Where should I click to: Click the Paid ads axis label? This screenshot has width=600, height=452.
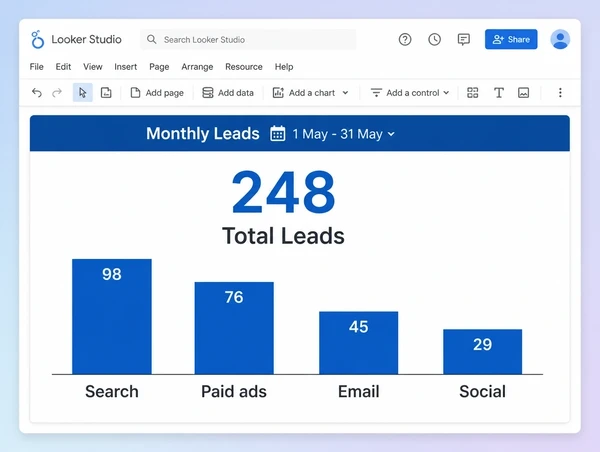[234, 392]
